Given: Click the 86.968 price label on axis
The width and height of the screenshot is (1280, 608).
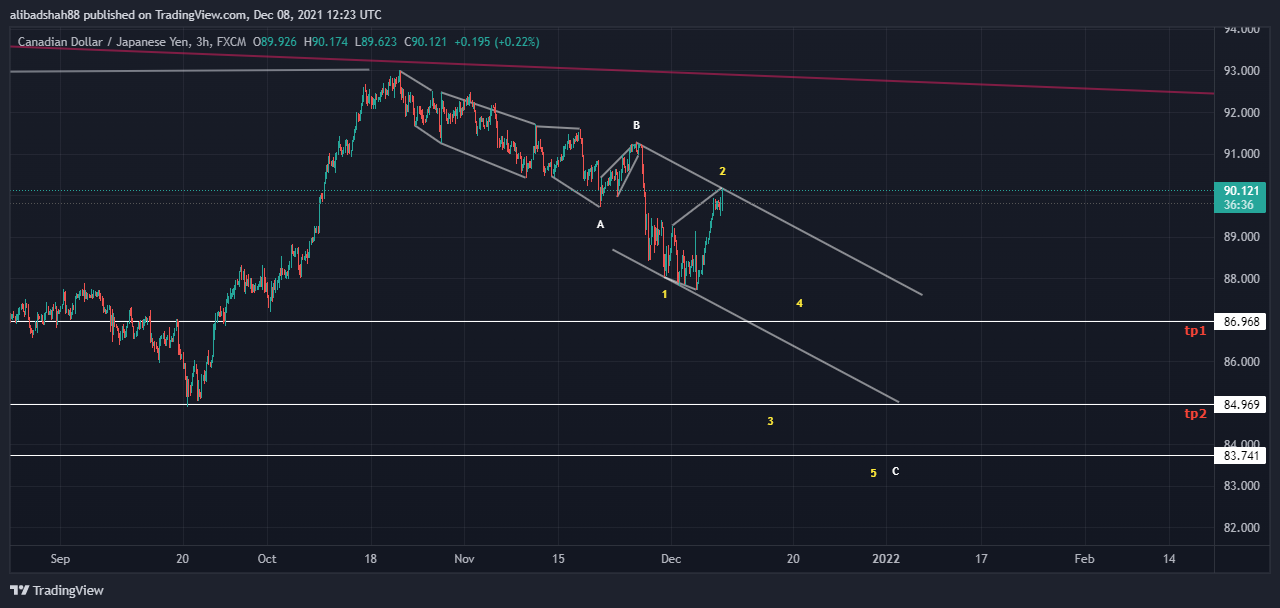Looking at the screenshot, I should [1239, 322].
